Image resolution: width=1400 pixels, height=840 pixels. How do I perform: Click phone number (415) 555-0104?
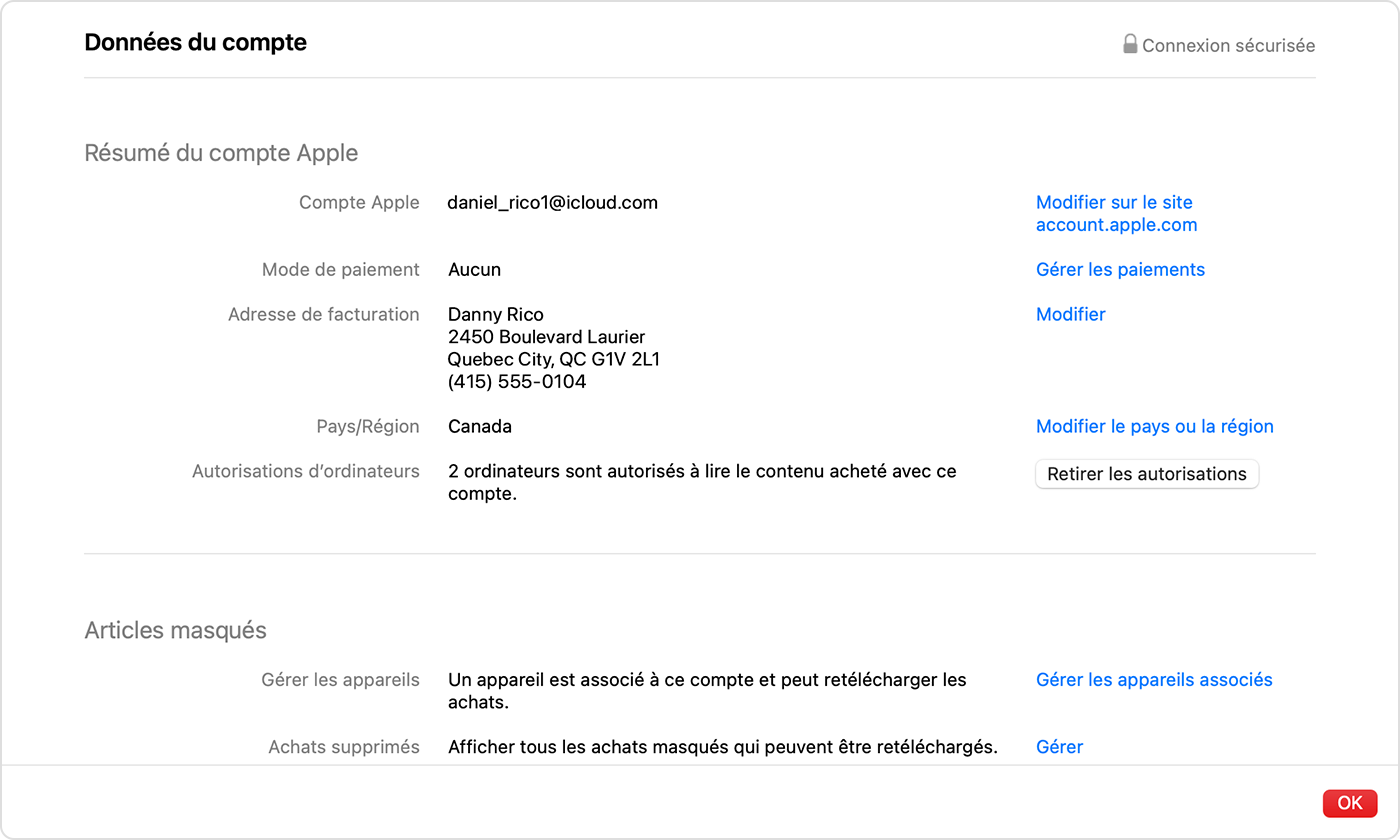coord(517,382)
